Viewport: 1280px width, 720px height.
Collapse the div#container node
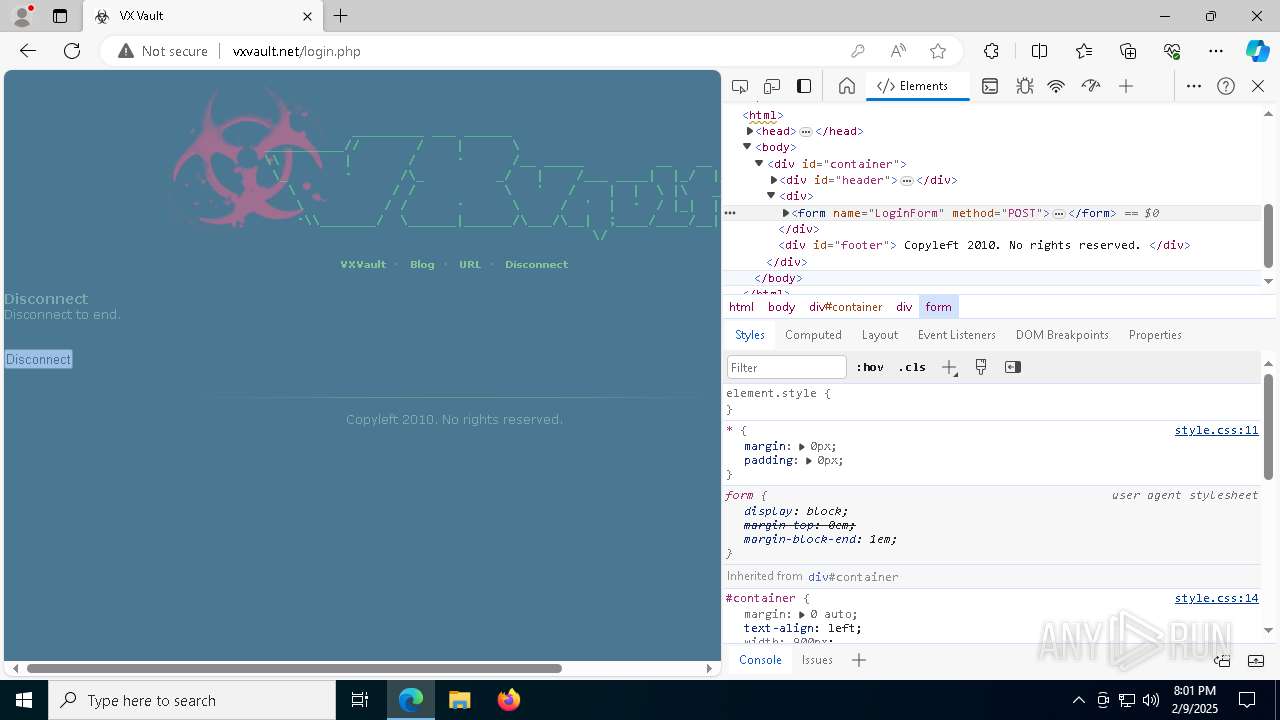coord(759,163)
